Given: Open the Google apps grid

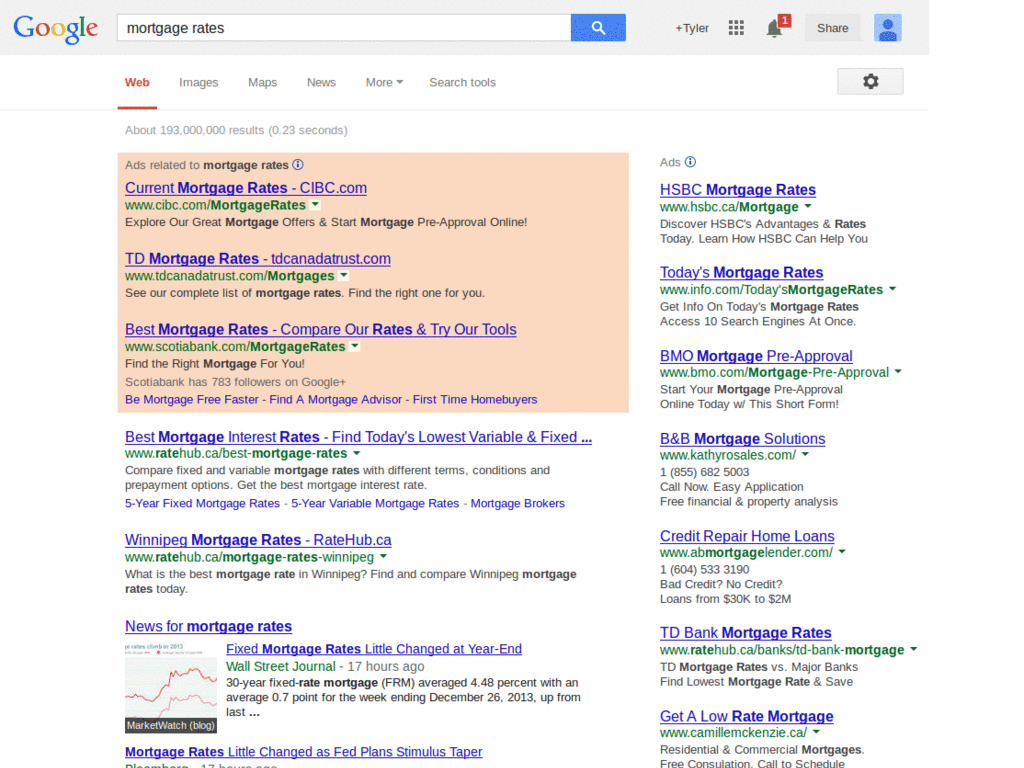Looking at the screenshot, I should point(736,27).
